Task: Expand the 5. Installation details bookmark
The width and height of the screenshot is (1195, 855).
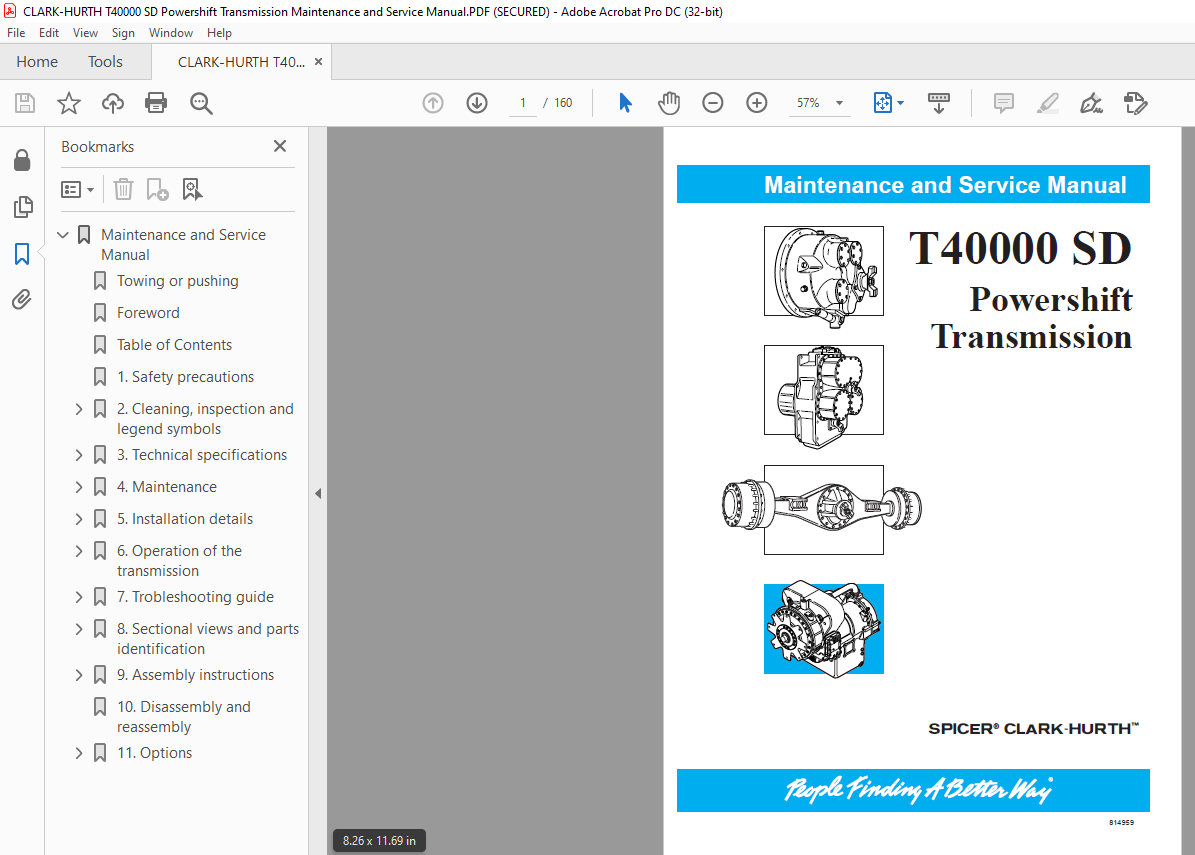Action: coord(79,519)
